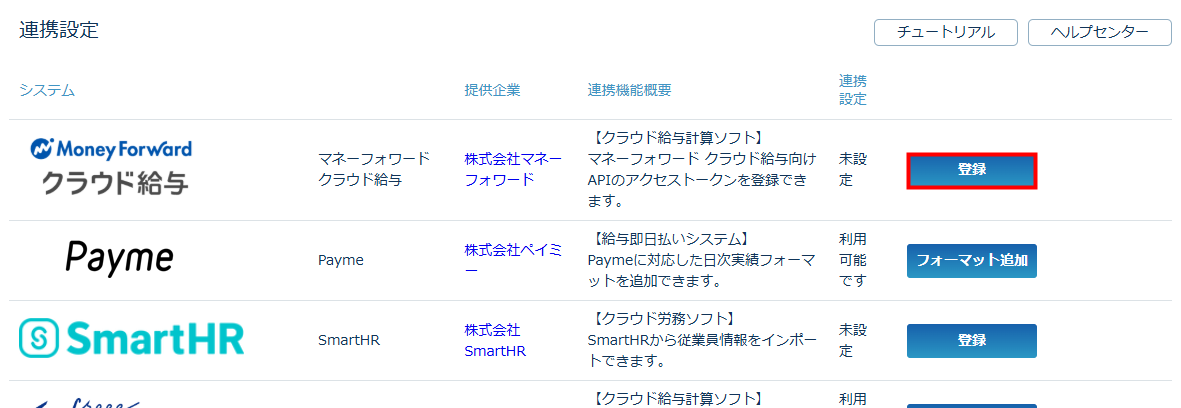
Task: Click the 連携設定 column header in table
Action: 853,90
